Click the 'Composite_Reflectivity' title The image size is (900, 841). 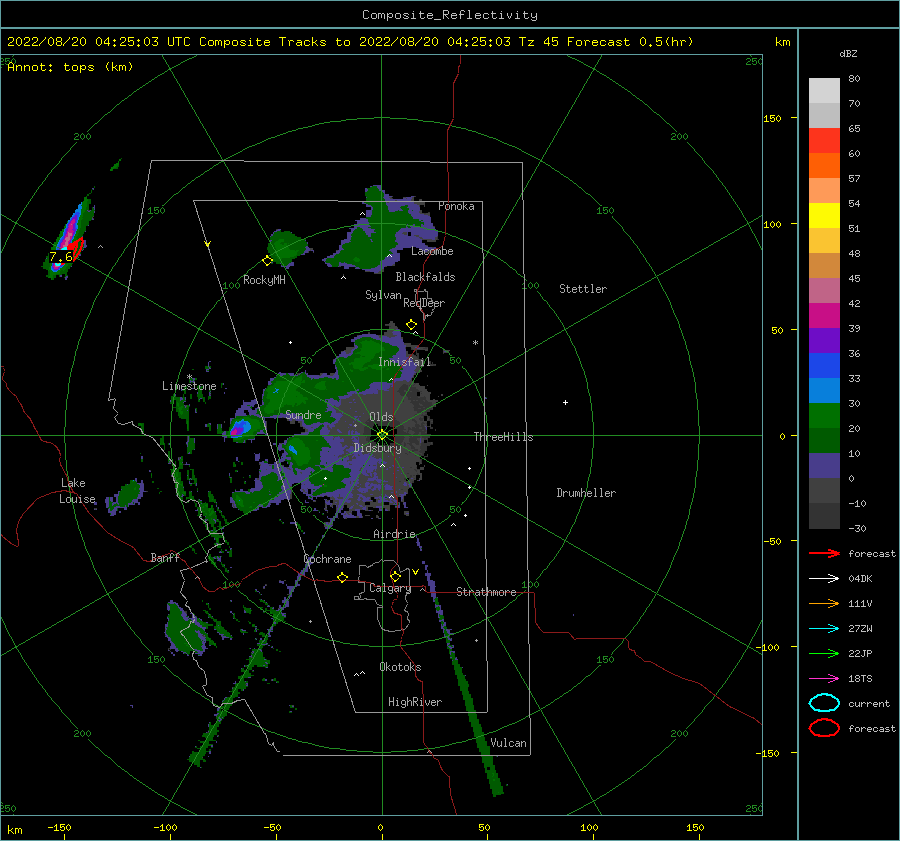pyautogui.click(x=450, y=15)
